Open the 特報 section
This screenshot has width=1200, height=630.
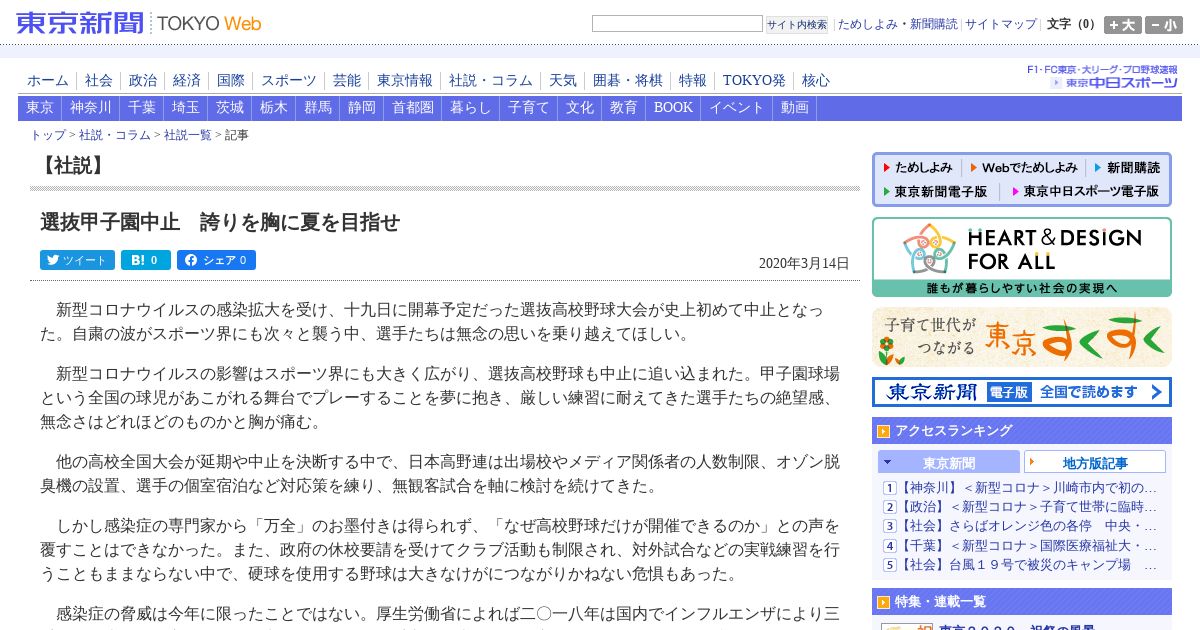point(693,81)
